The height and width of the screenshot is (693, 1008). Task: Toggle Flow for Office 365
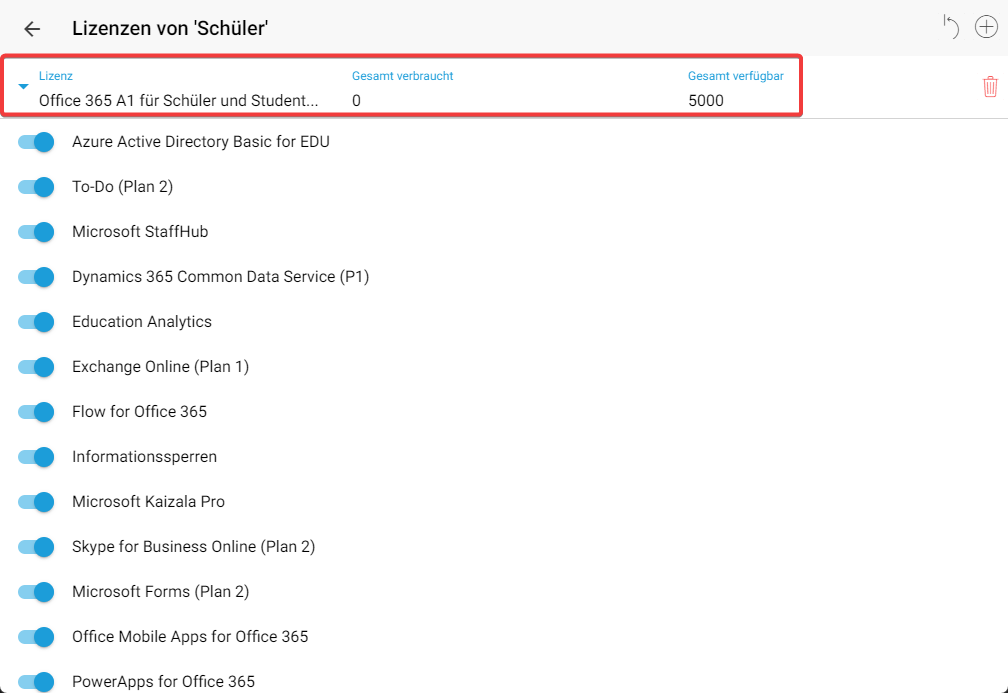[x=36, y=412]
